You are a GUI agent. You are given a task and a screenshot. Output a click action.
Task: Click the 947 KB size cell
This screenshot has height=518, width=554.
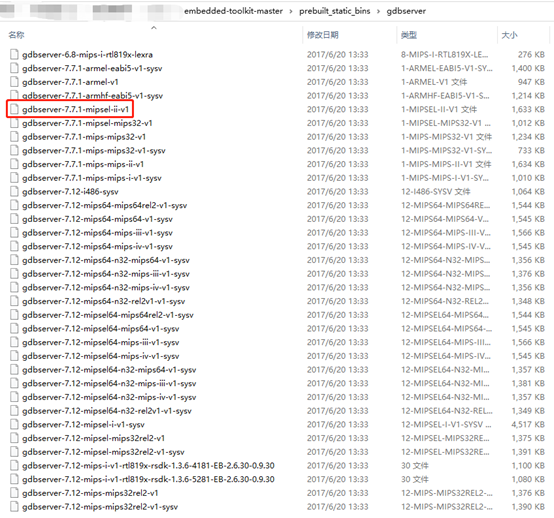click(531, 82)
